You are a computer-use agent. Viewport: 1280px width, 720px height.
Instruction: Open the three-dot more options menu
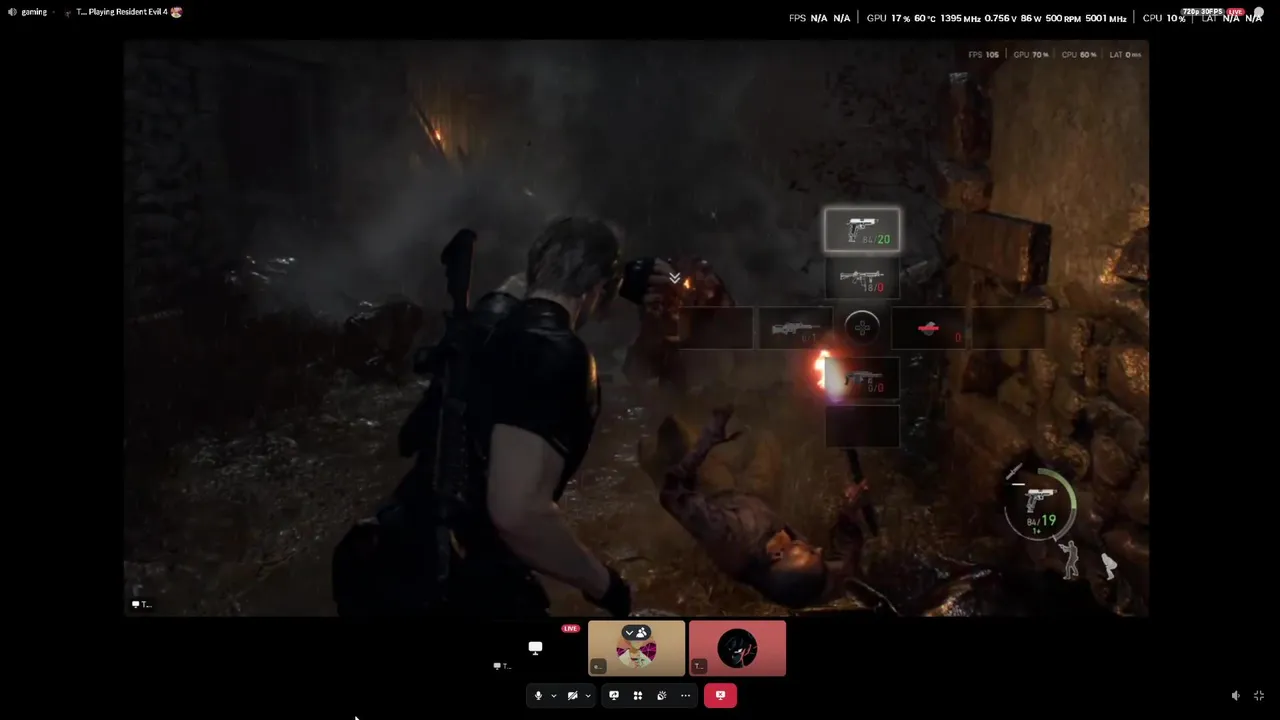(685, 696)
